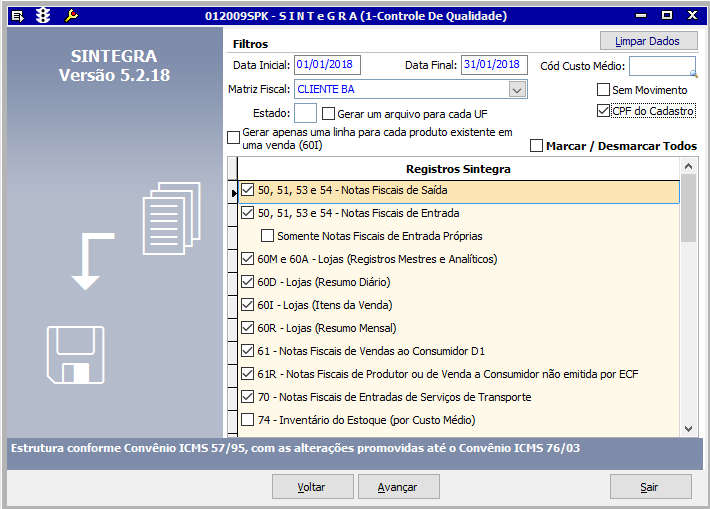Click the traffic light icon in title bar
Image resolution: width=710 pixels, height=509 pixels.
pyautogui.click(x=43, y=16)
